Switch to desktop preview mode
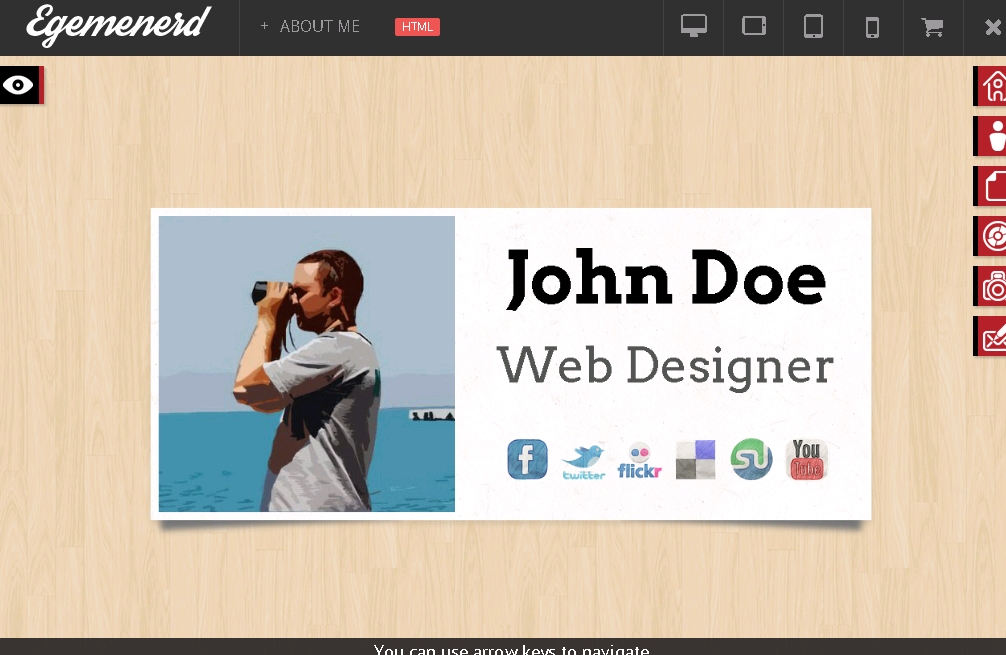The width and height of the screenshot is (1006, 655). click(694, 27)
